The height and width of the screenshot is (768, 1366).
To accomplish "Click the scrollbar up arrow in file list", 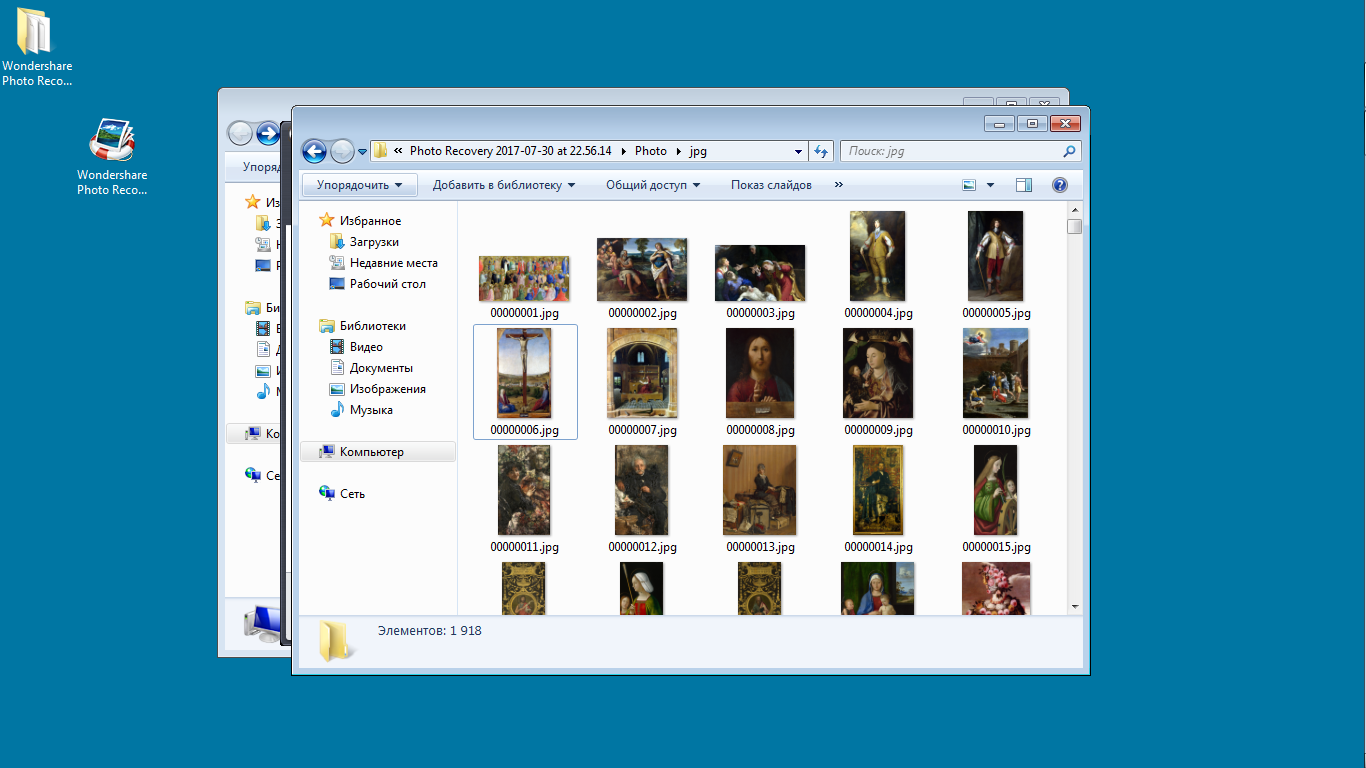I will click(1075, 210).
